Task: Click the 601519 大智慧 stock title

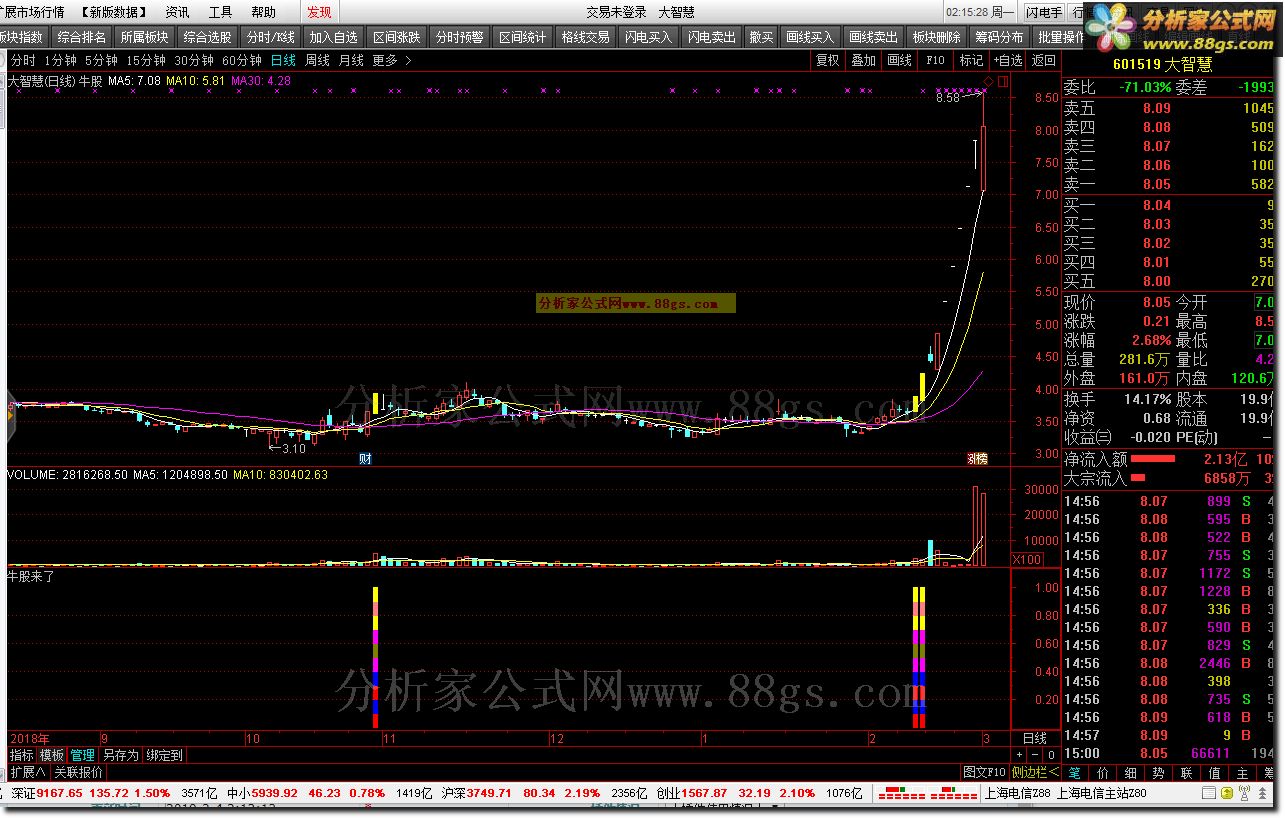Action: click(1163, 65)
